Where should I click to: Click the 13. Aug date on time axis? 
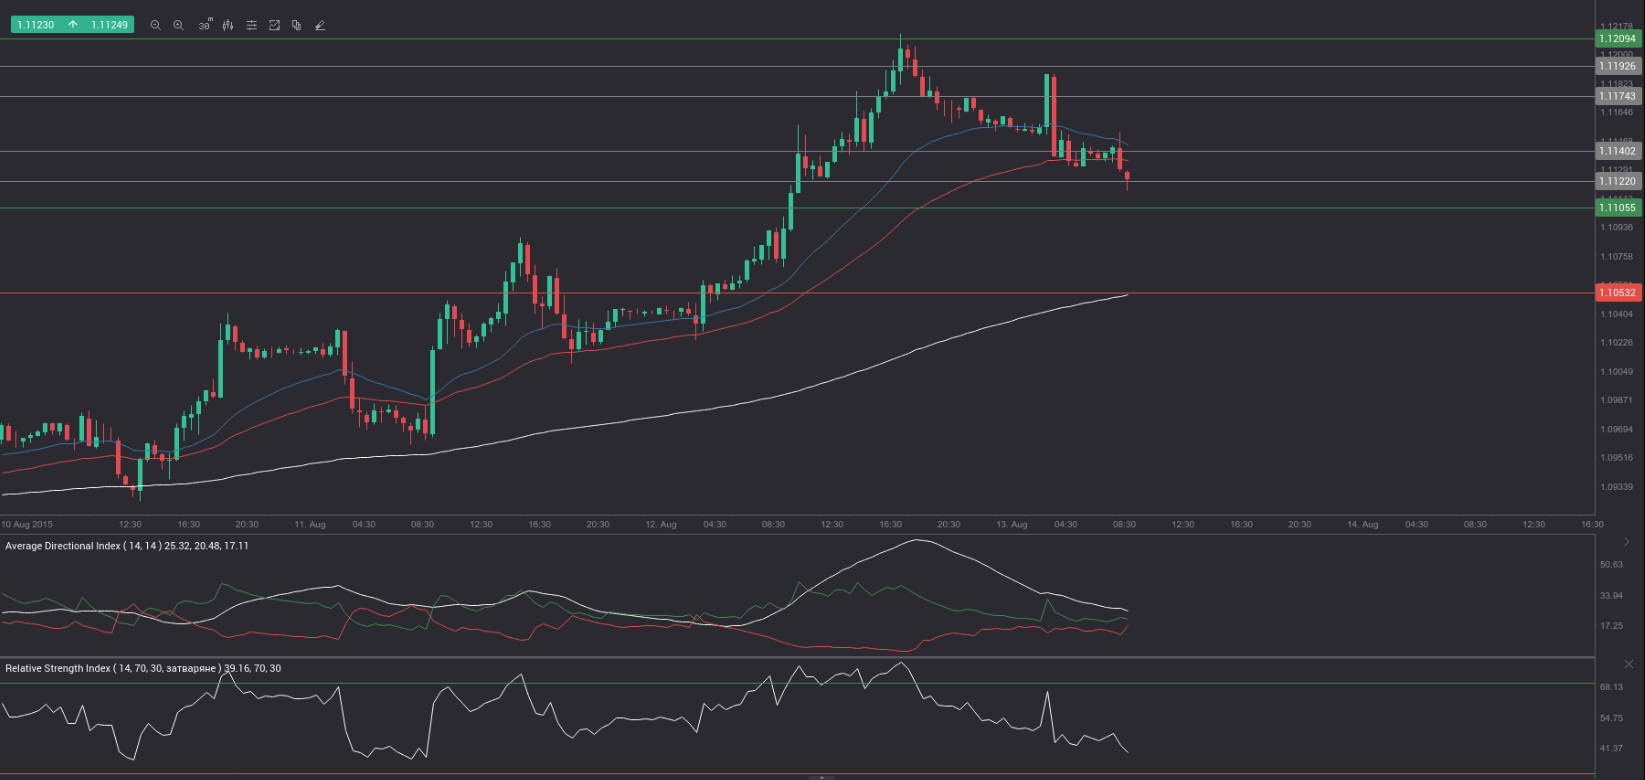point(1011,524)
